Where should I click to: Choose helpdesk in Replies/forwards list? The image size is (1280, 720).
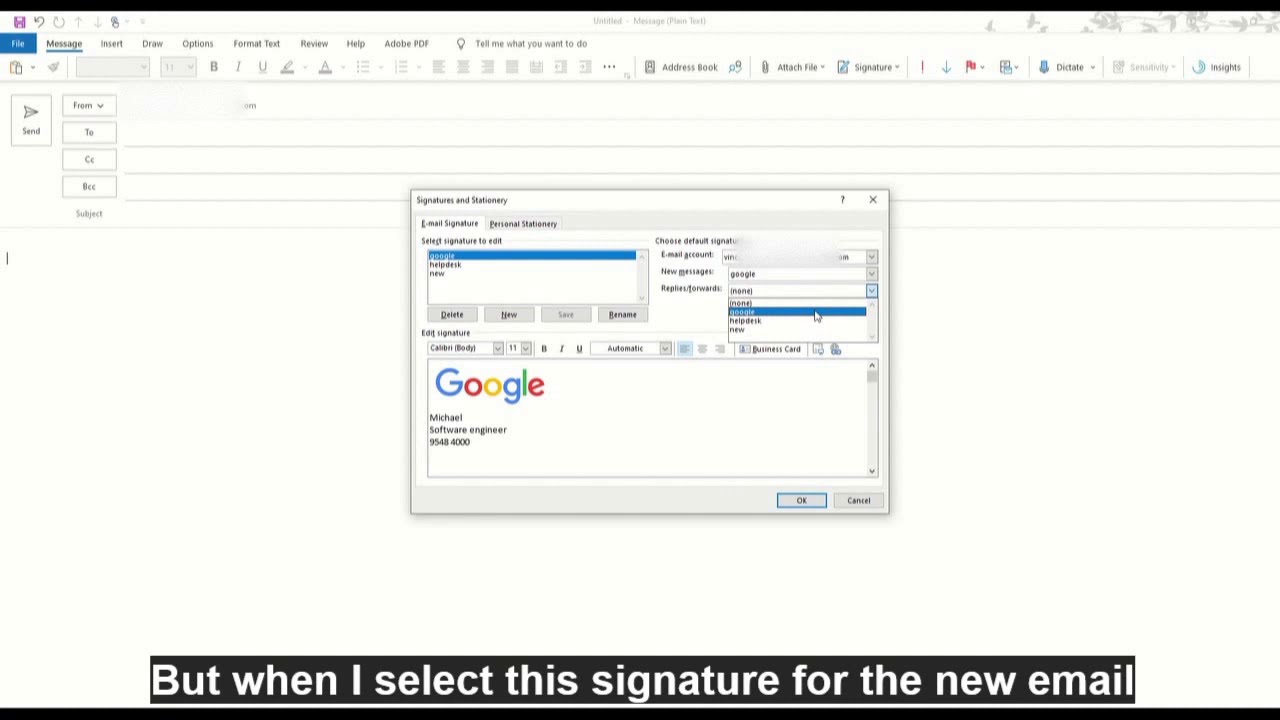coord(797,321)
